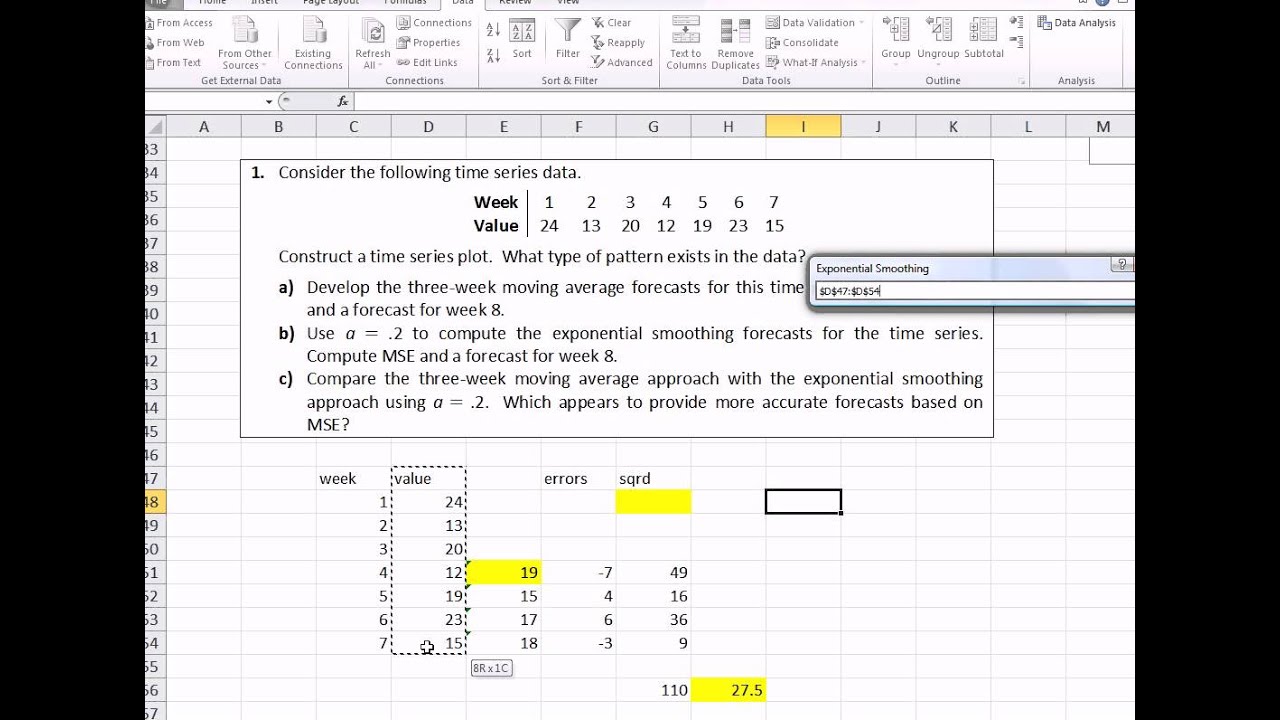Clear the current filter
1280x720 pixels.
[611, 23]
